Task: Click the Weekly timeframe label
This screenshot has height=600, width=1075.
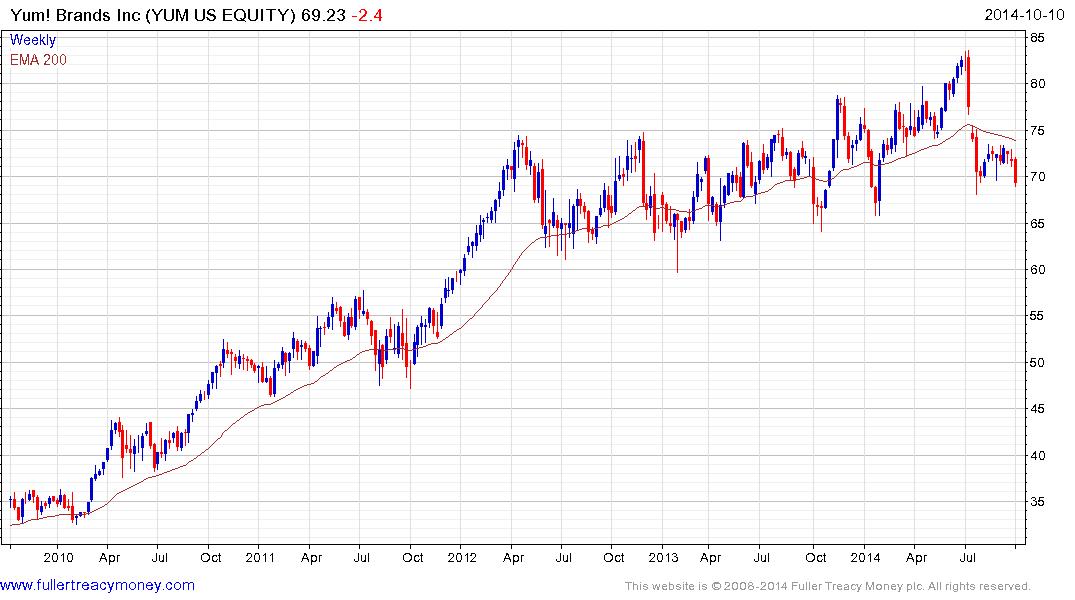Action: point(33,41)
